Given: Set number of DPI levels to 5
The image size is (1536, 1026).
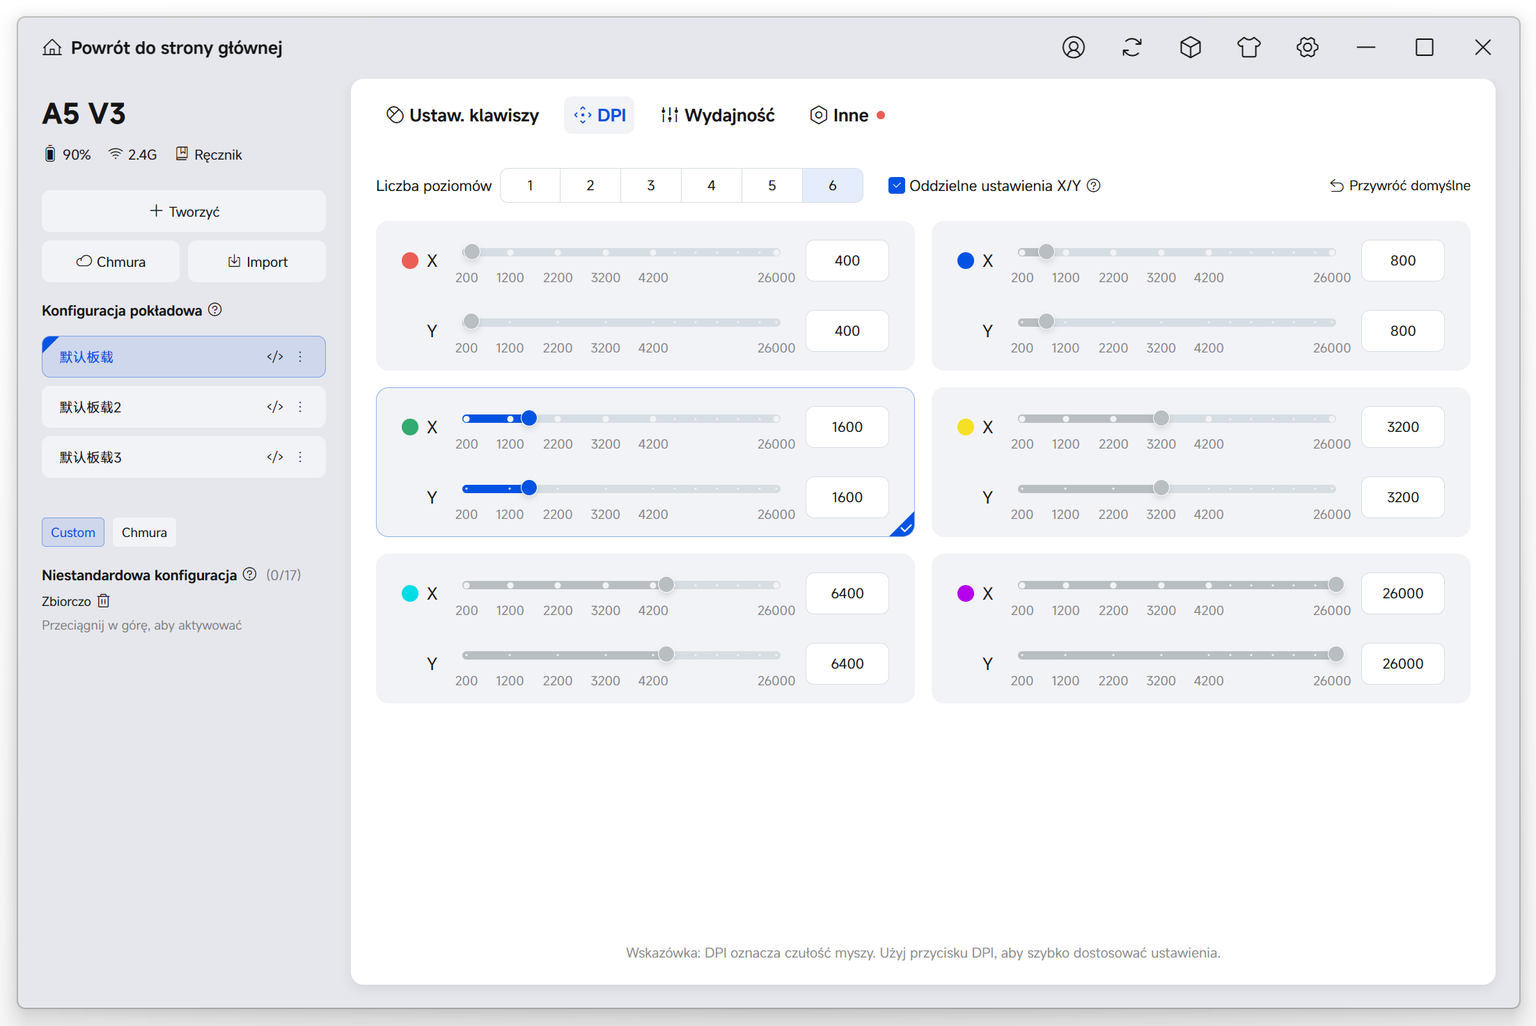Looking at the screenshot, I should coord(772,185).
